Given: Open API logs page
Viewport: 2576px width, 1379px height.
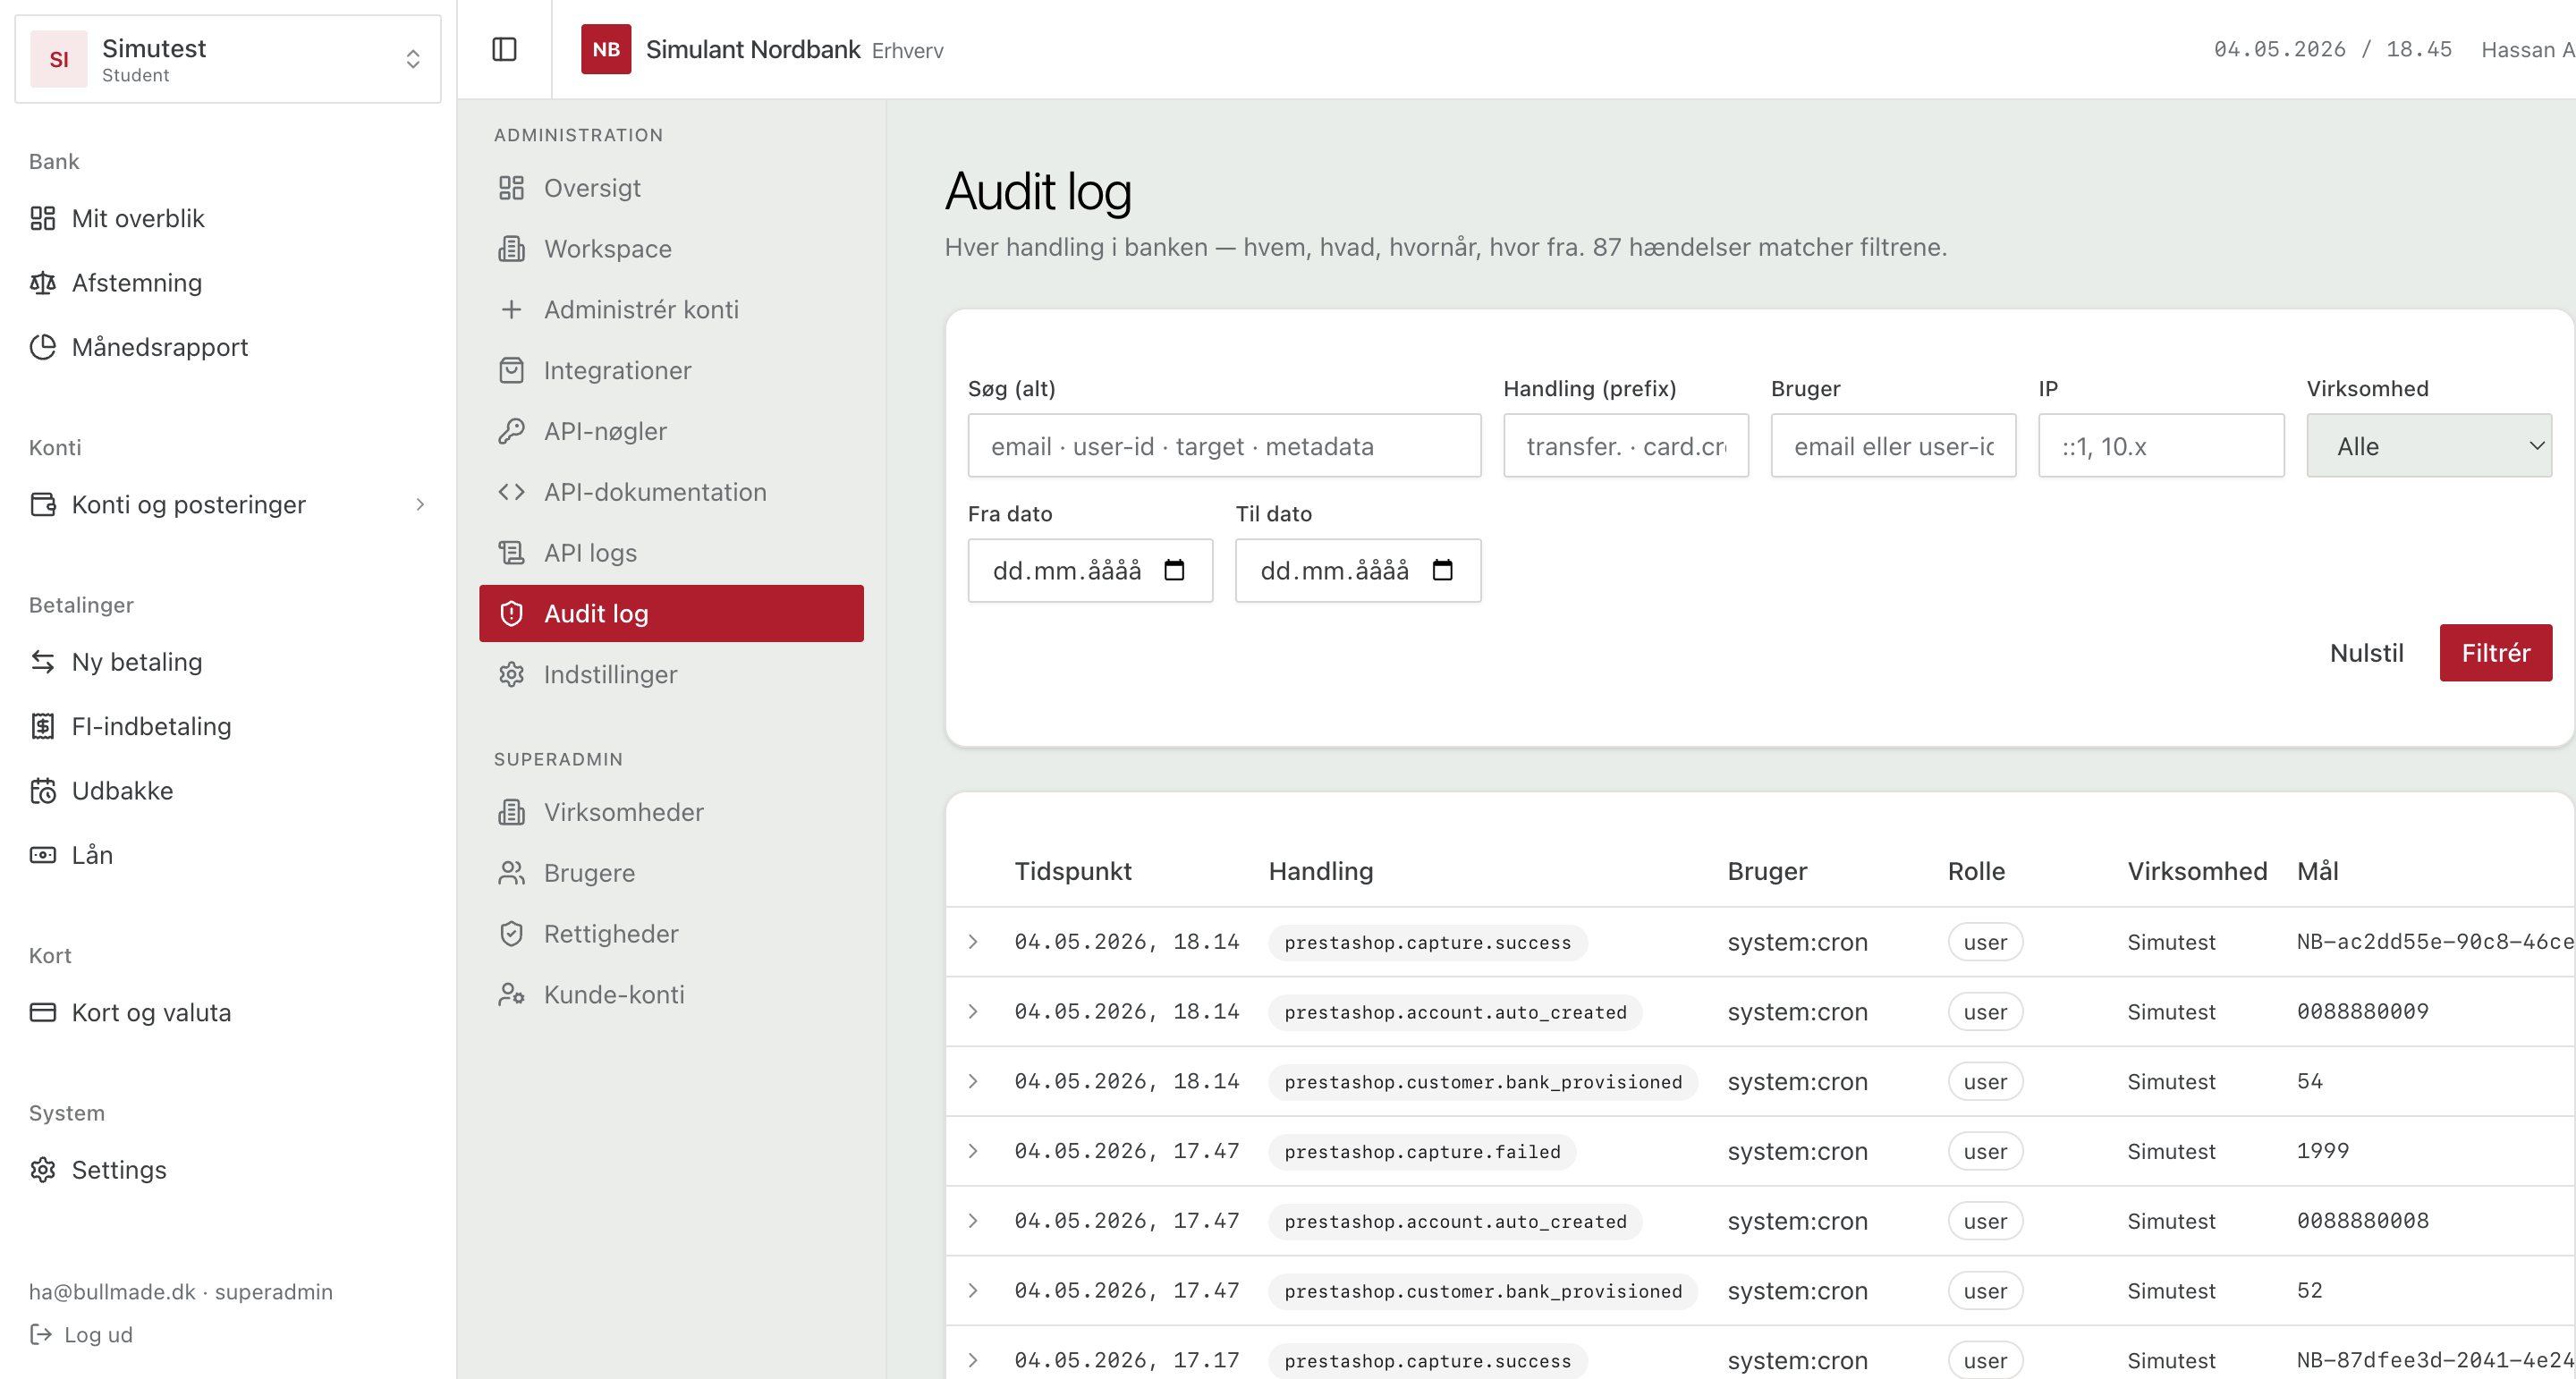Looking at the screenshot, I should pos(671,553).
